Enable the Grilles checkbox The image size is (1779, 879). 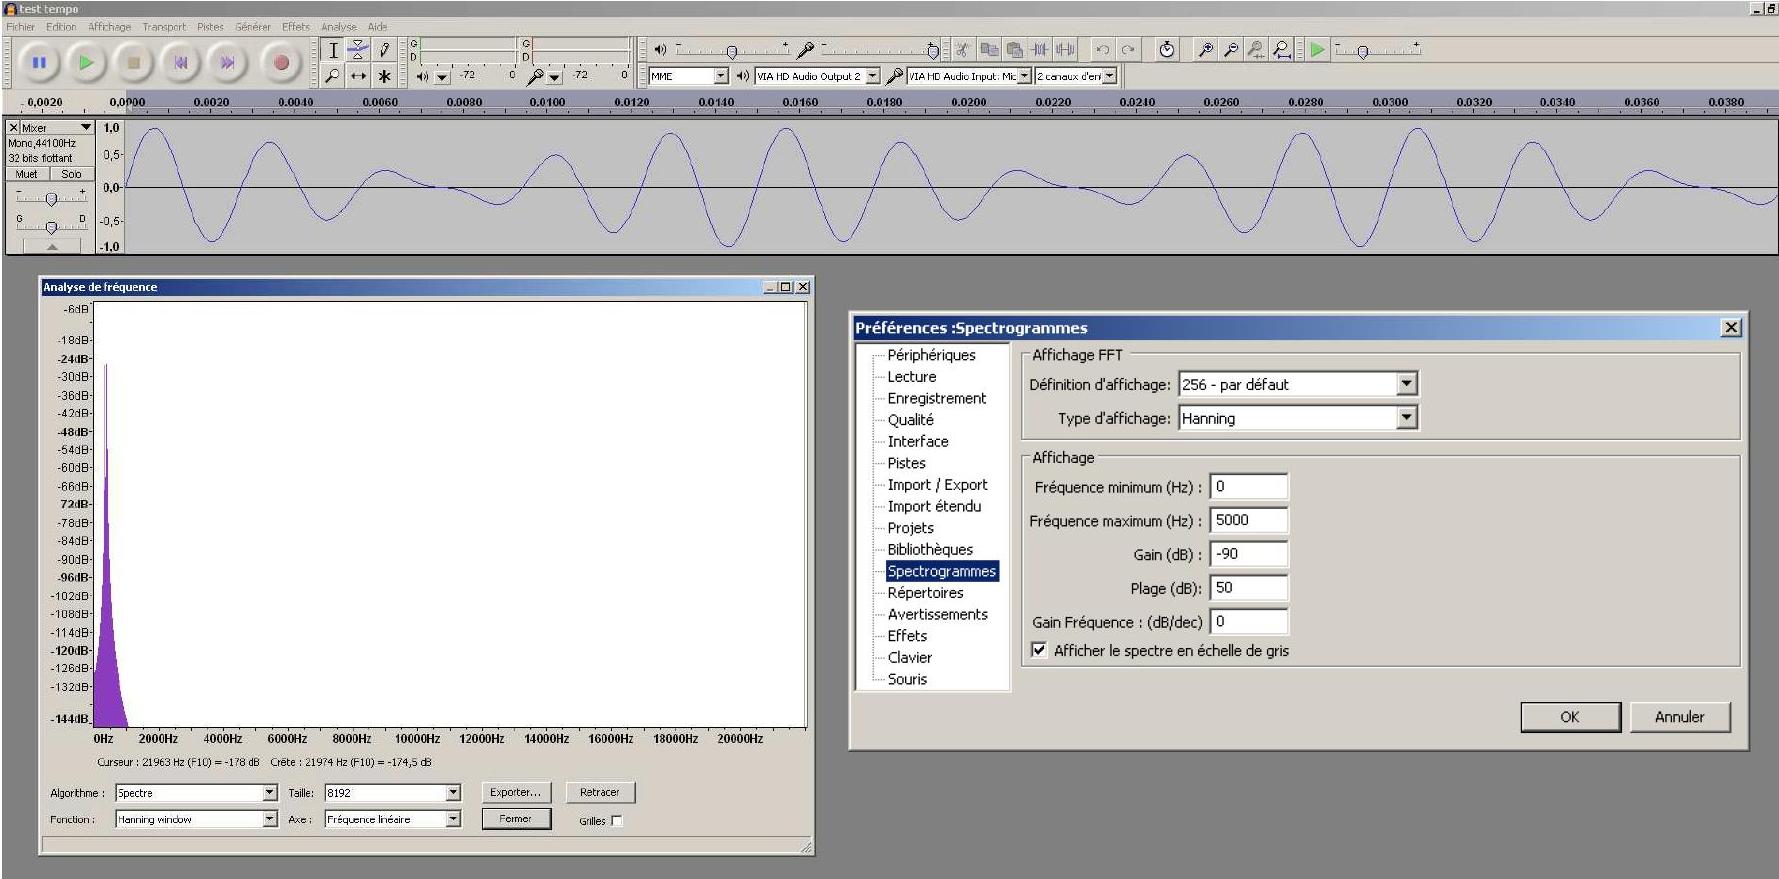[x=616, y=821]
